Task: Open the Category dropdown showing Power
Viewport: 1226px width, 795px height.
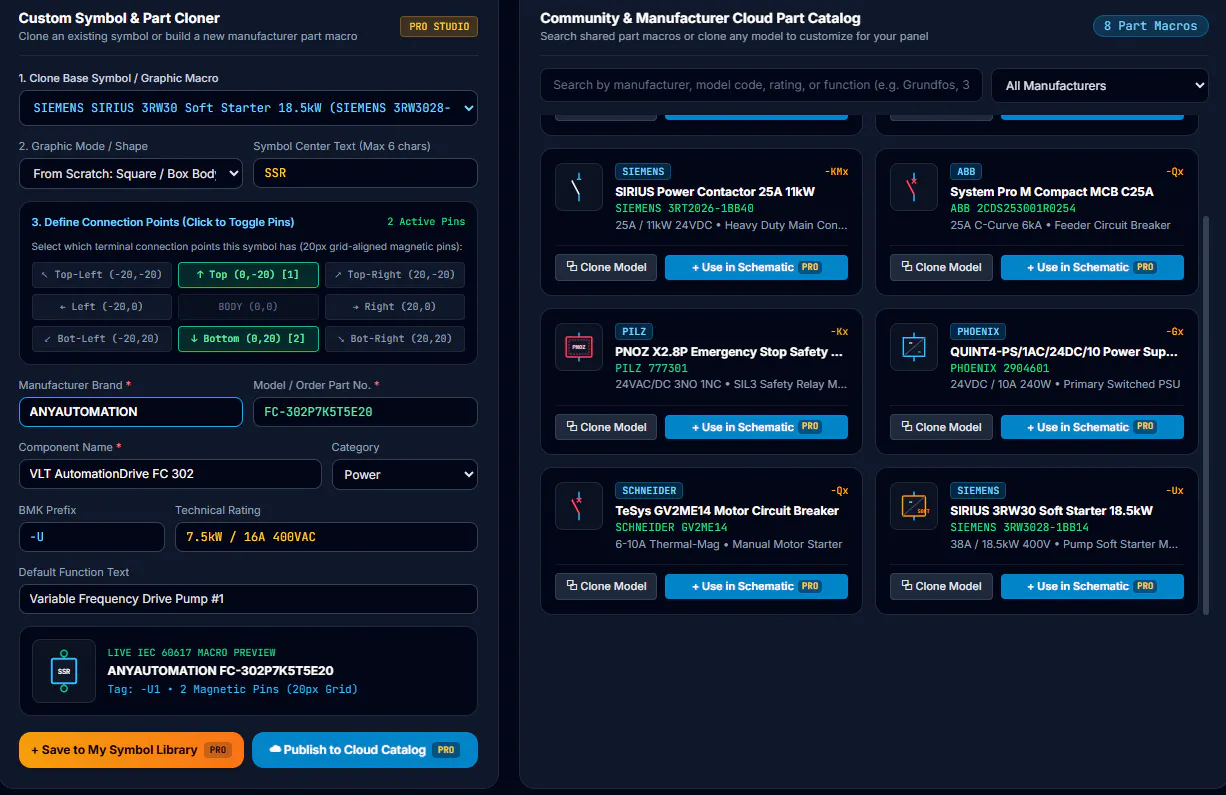Action: point(405,474)
